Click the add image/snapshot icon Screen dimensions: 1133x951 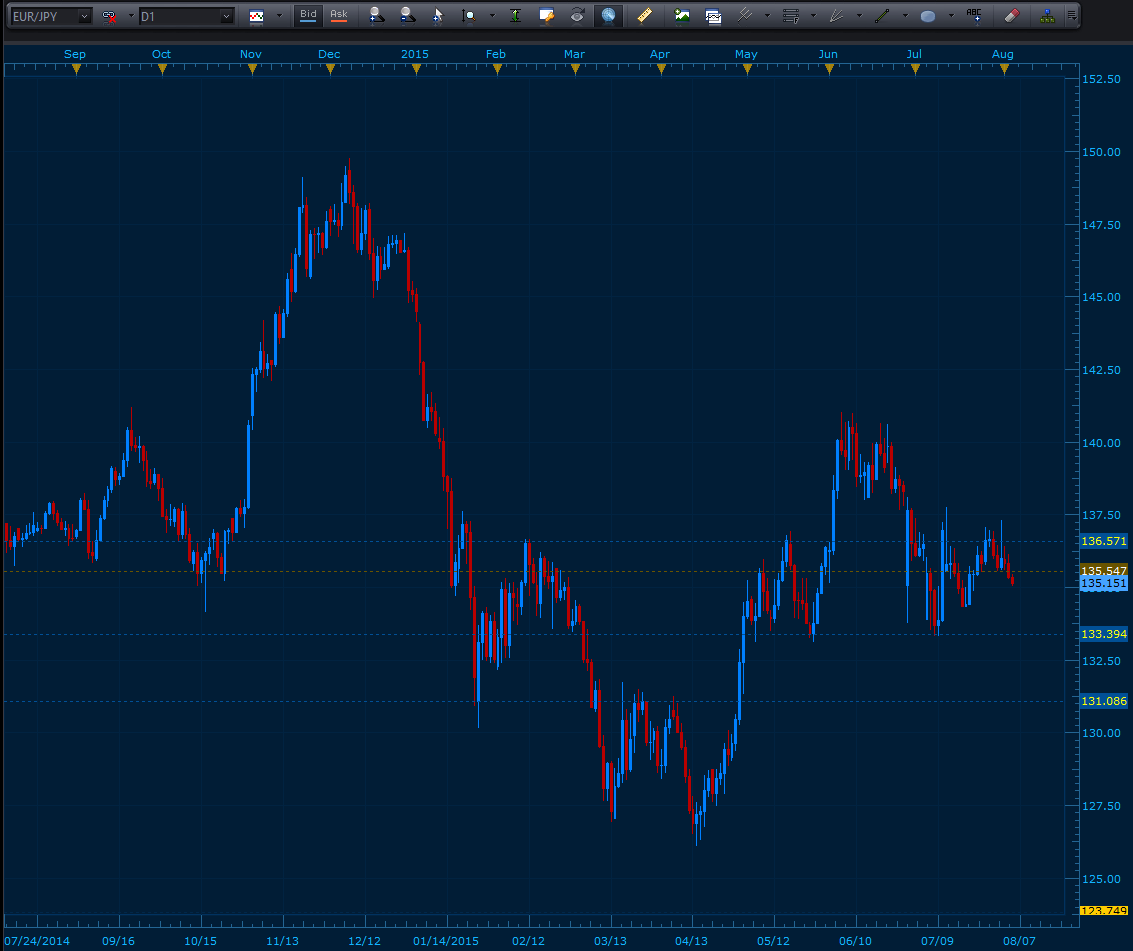click(x=682, y=16)
